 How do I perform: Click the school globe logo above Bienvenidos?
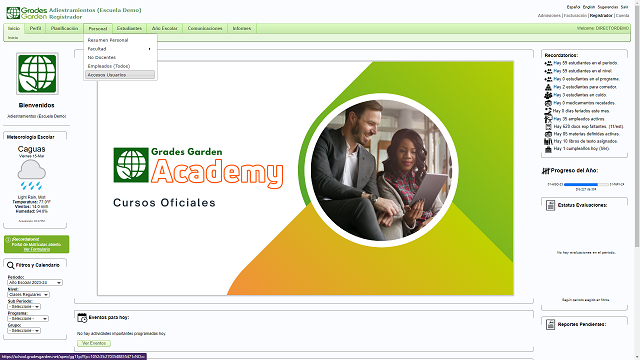coord(37,73)
